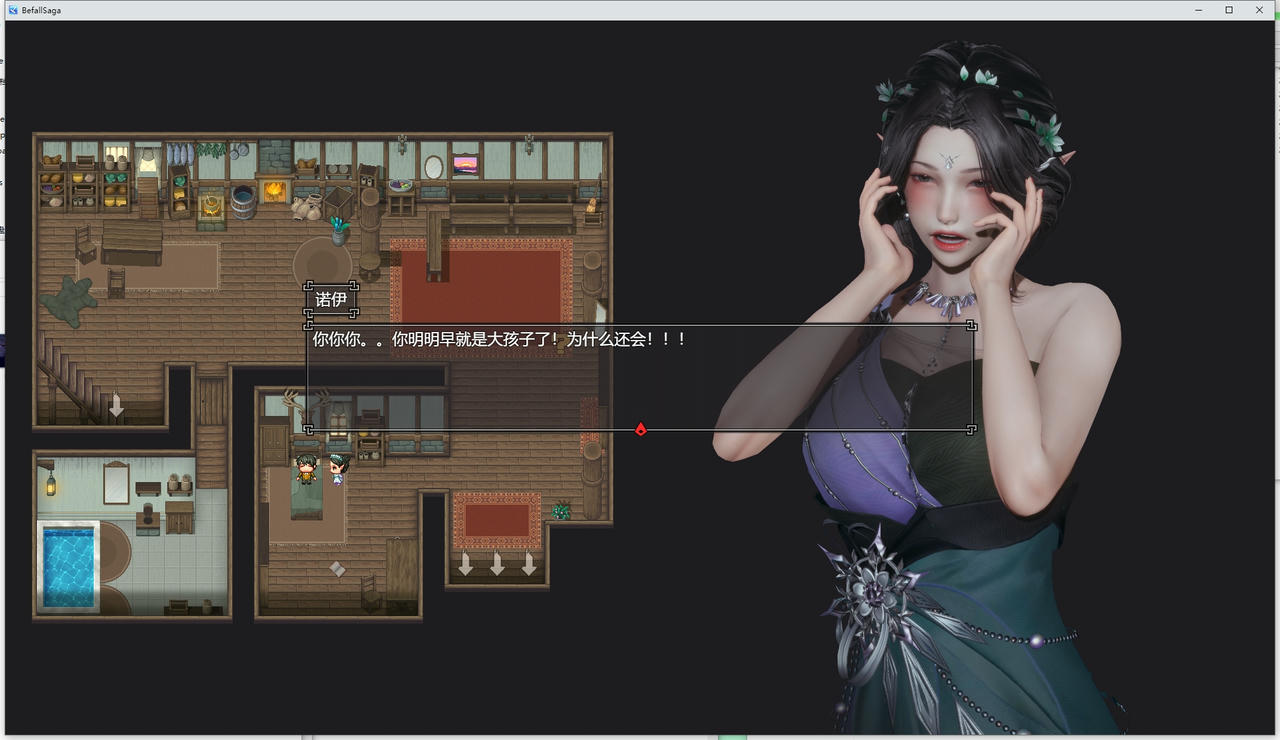1280x740 pixels.
Task: Click the oval mirror on the upper wall
Action: (x=432, y=168)
